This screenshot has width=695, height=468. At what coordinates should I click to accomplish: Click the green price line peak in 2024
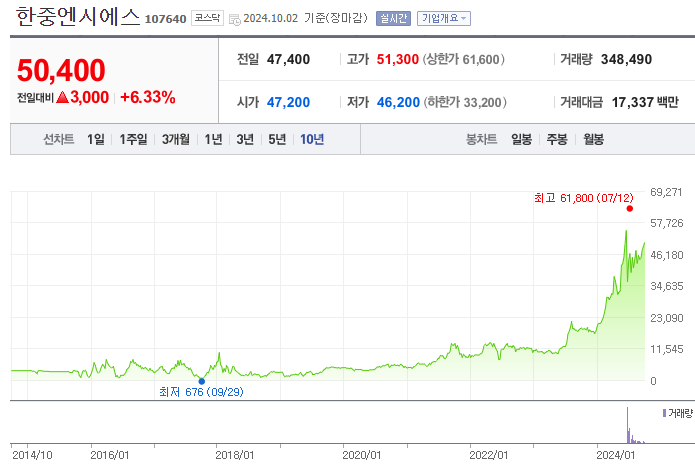[x=626, y=231]
